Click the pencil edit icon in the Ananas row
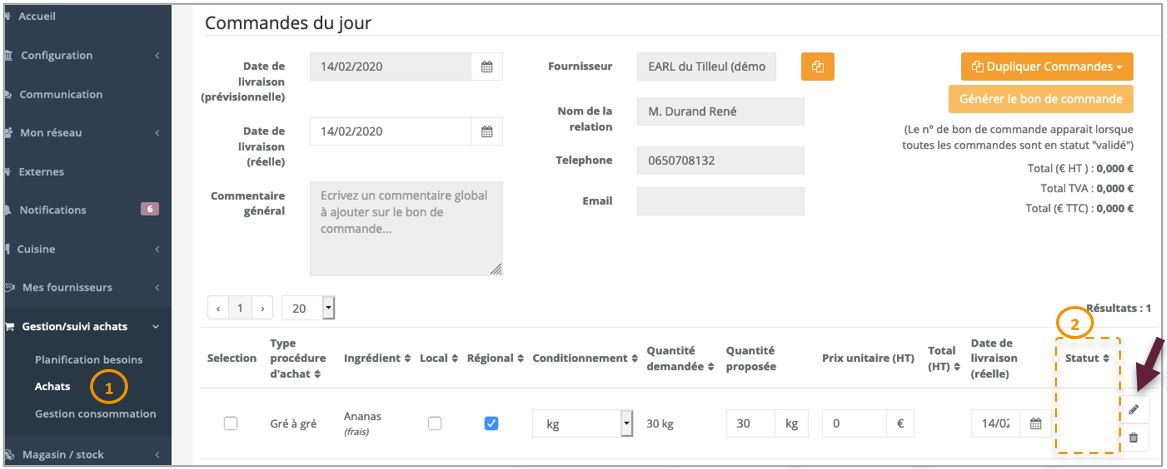This screenshot has height=469, width=1167. 1133,409
